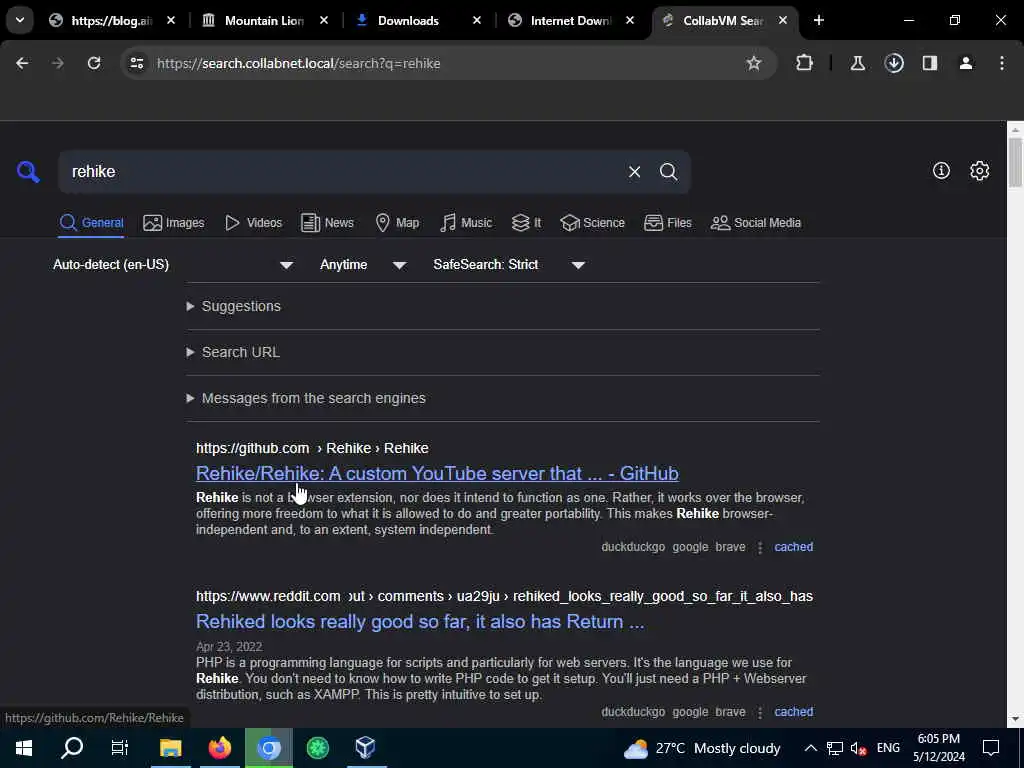Image resolution: width=1024 pixels, height=768 pixels.
Task: Open Task View on taskbar
Action: tap(120, 748)
